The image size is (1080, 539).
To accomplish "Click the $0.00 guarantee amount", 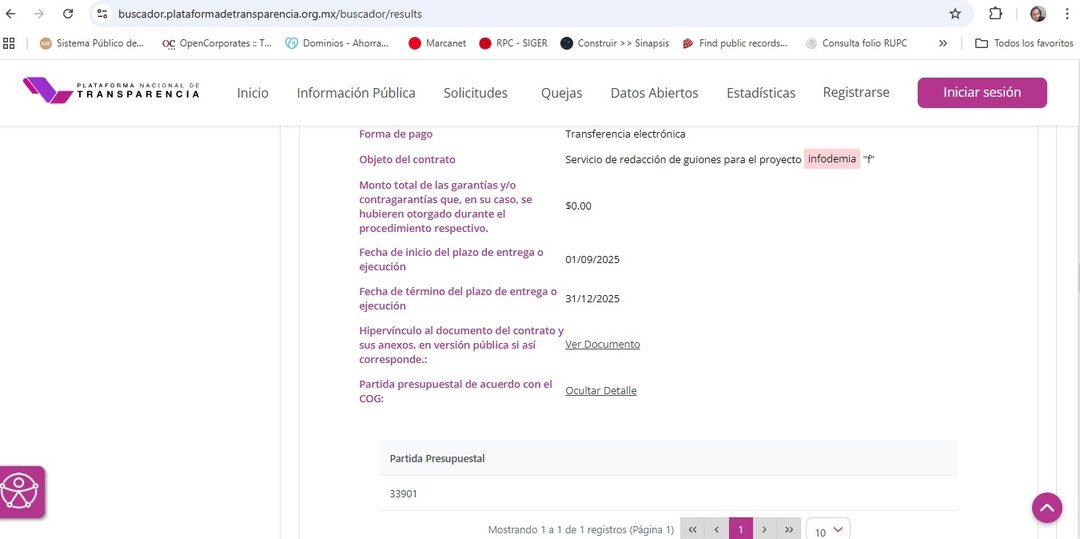I will (579, 206).
